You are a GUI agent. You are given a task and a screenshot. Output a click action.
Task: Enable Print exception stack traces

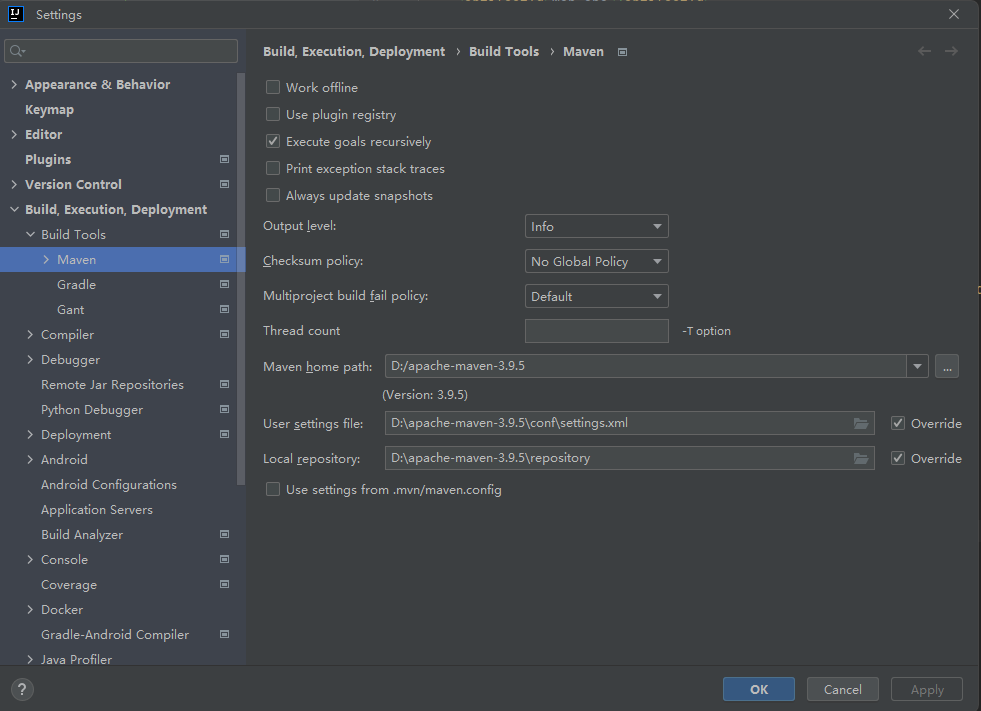273,168
